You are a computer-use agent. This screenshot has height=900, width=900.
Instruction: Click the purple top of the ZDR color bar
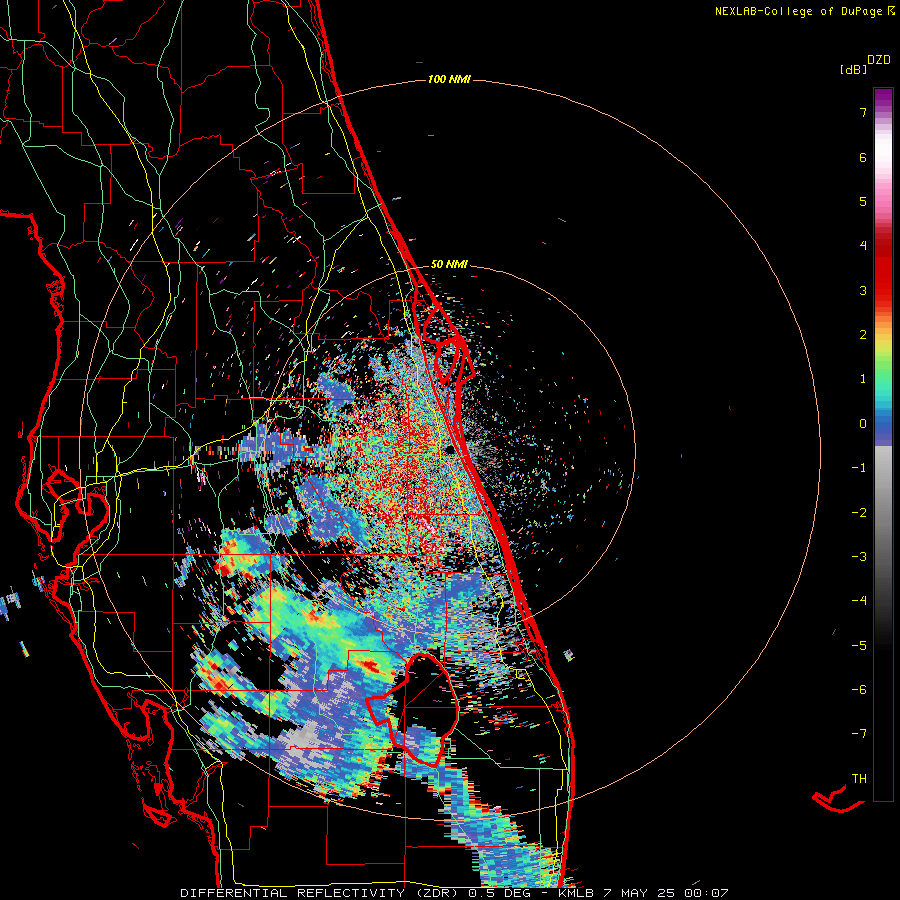[x=883, y=99]
